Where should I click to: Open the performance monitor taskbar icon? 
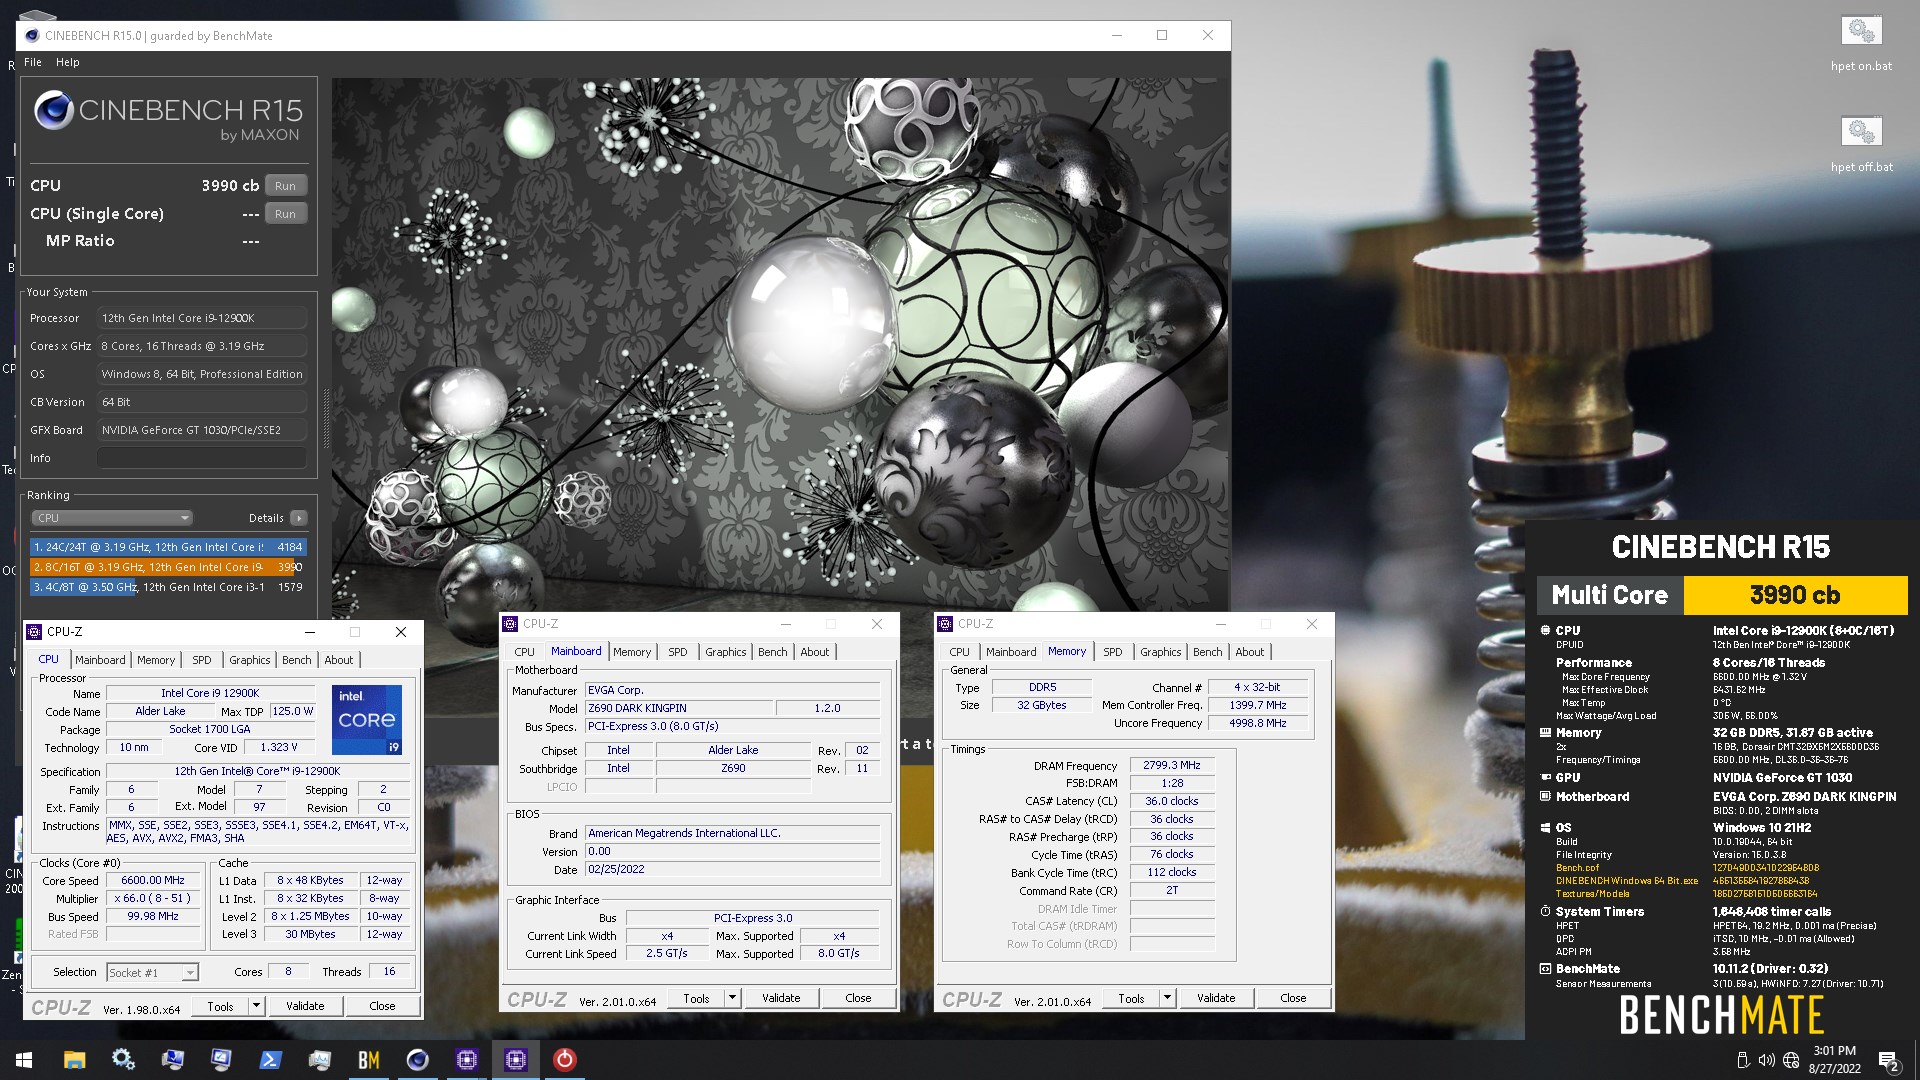319,1060
